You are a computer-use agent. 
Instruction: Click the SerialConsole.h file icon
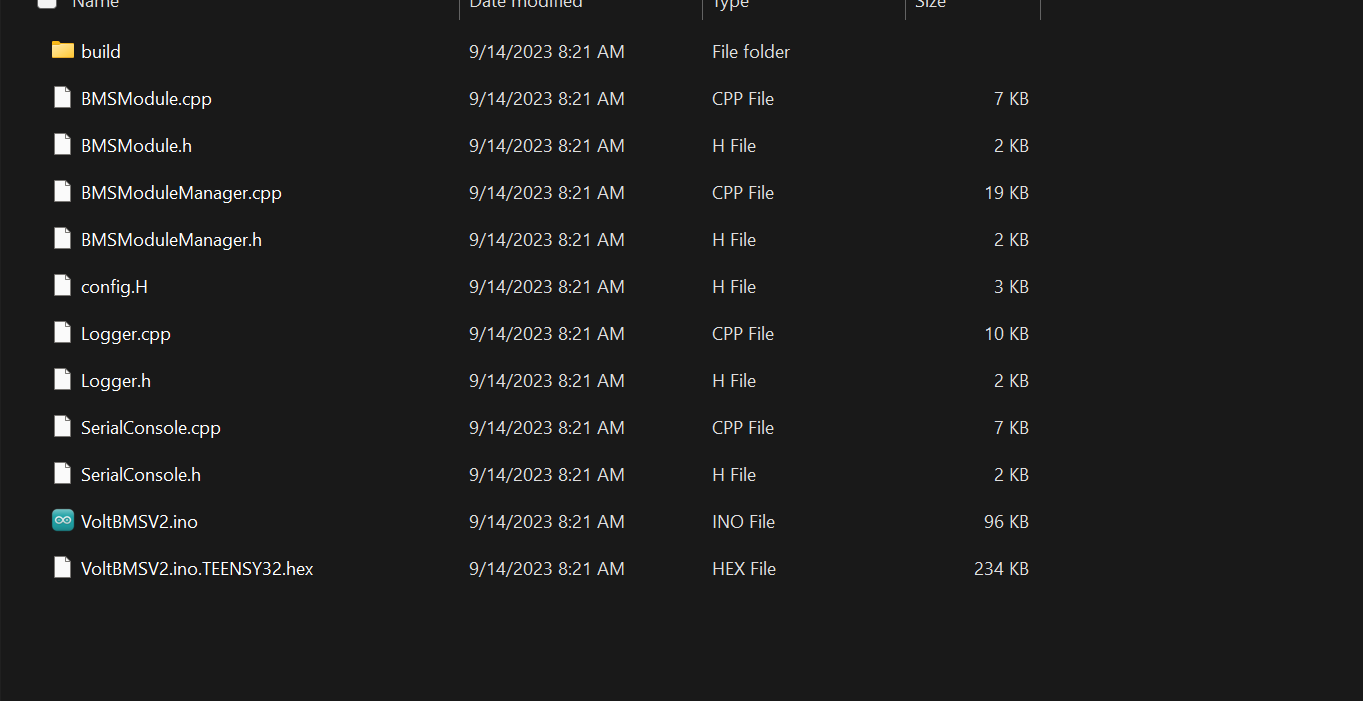(63, 474)
